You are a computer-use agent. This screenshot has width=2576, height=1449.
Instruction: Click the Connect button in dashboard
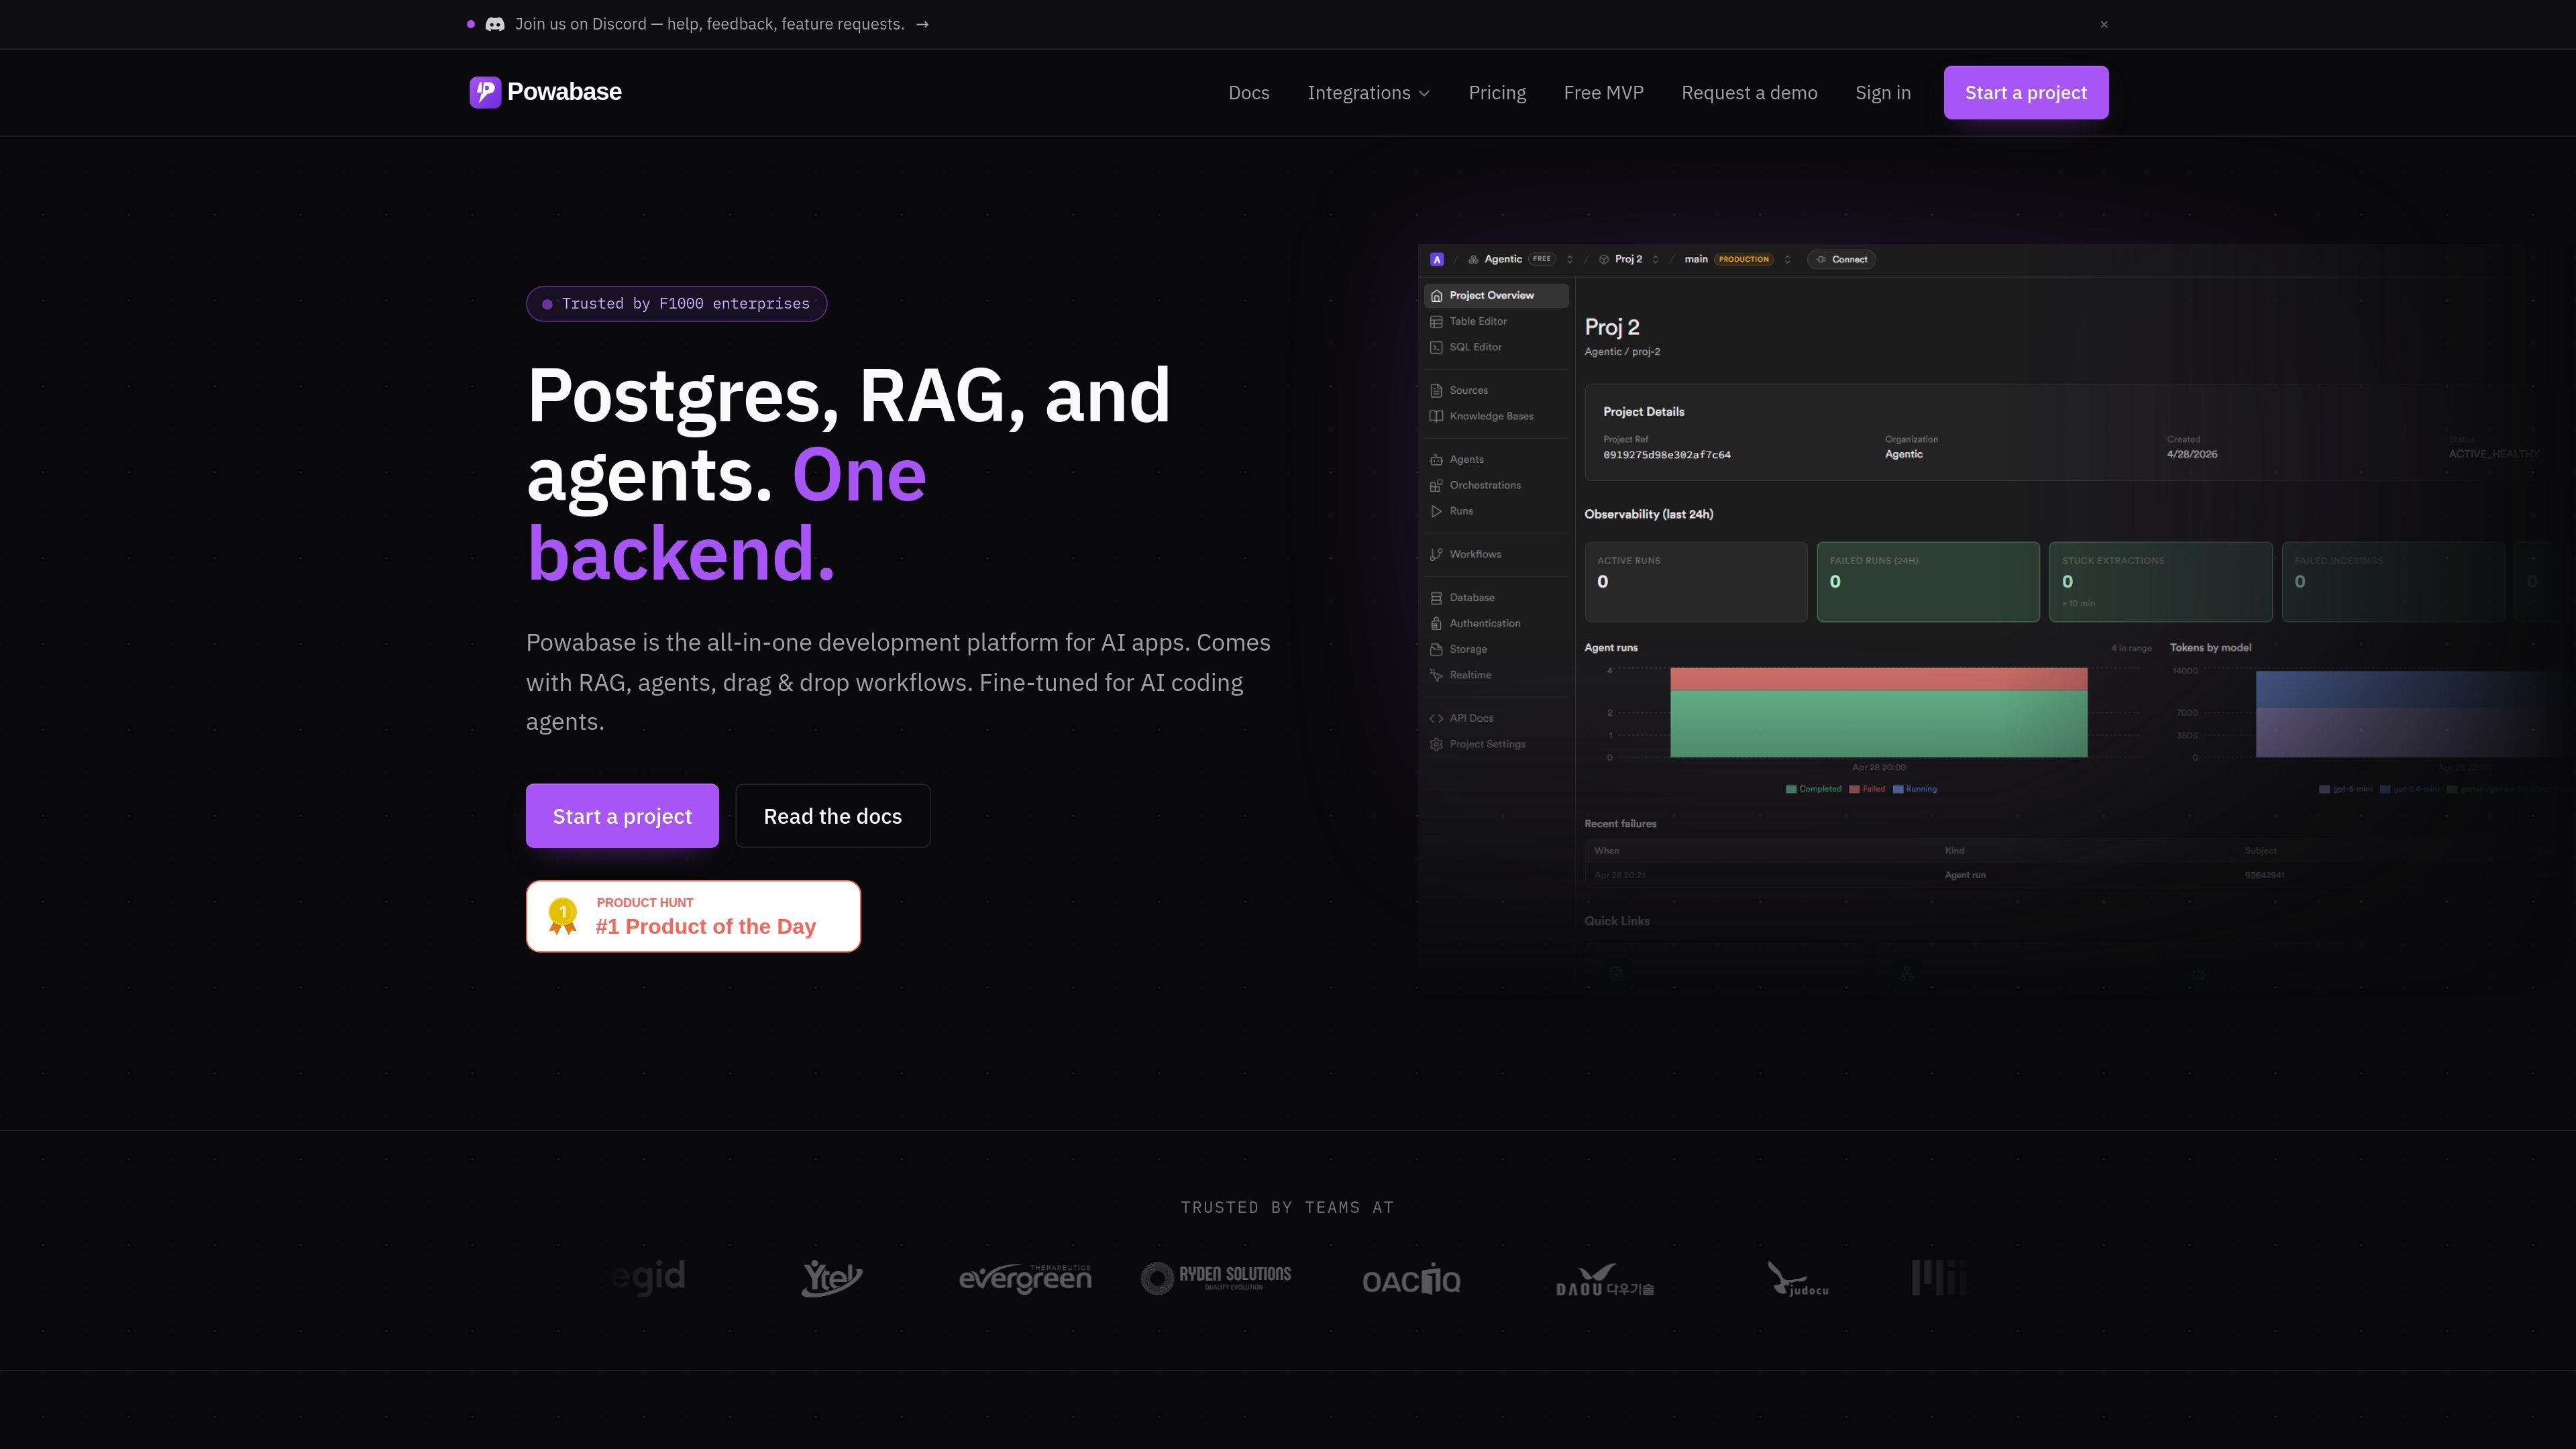pos(1841,259)
